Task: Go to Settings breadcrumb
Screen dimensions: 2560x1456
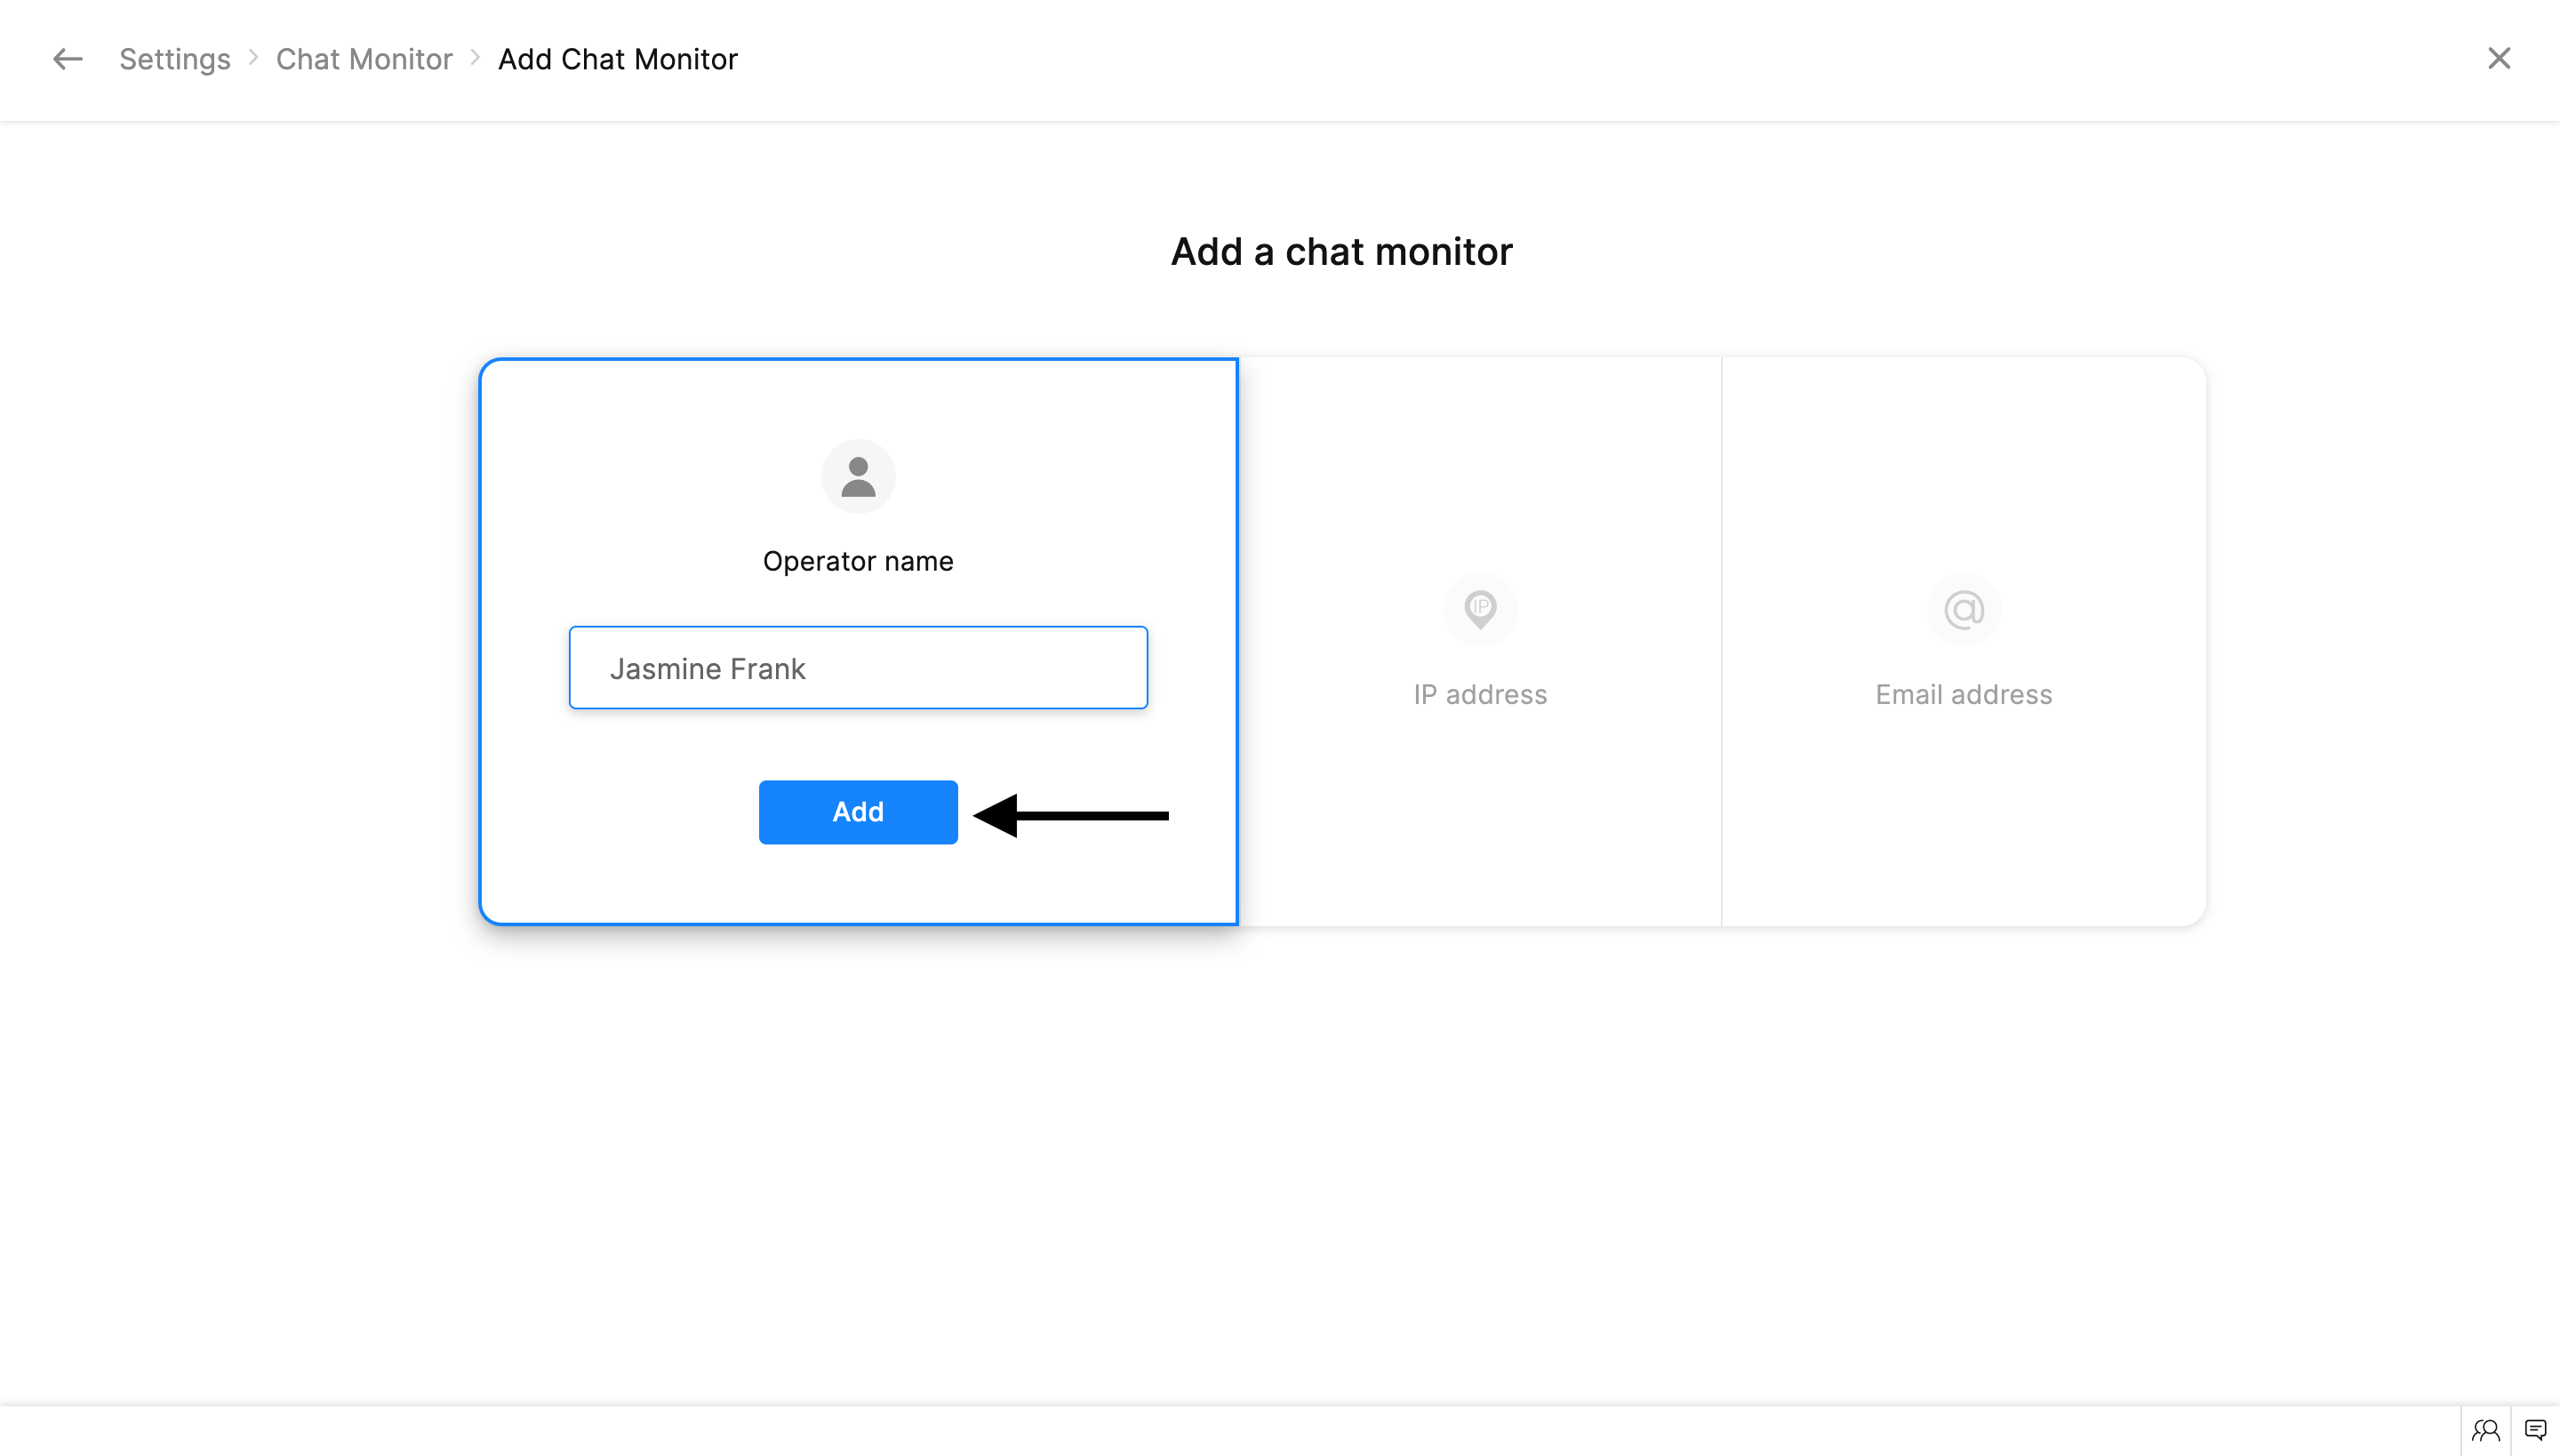Action: click(175, 59)
